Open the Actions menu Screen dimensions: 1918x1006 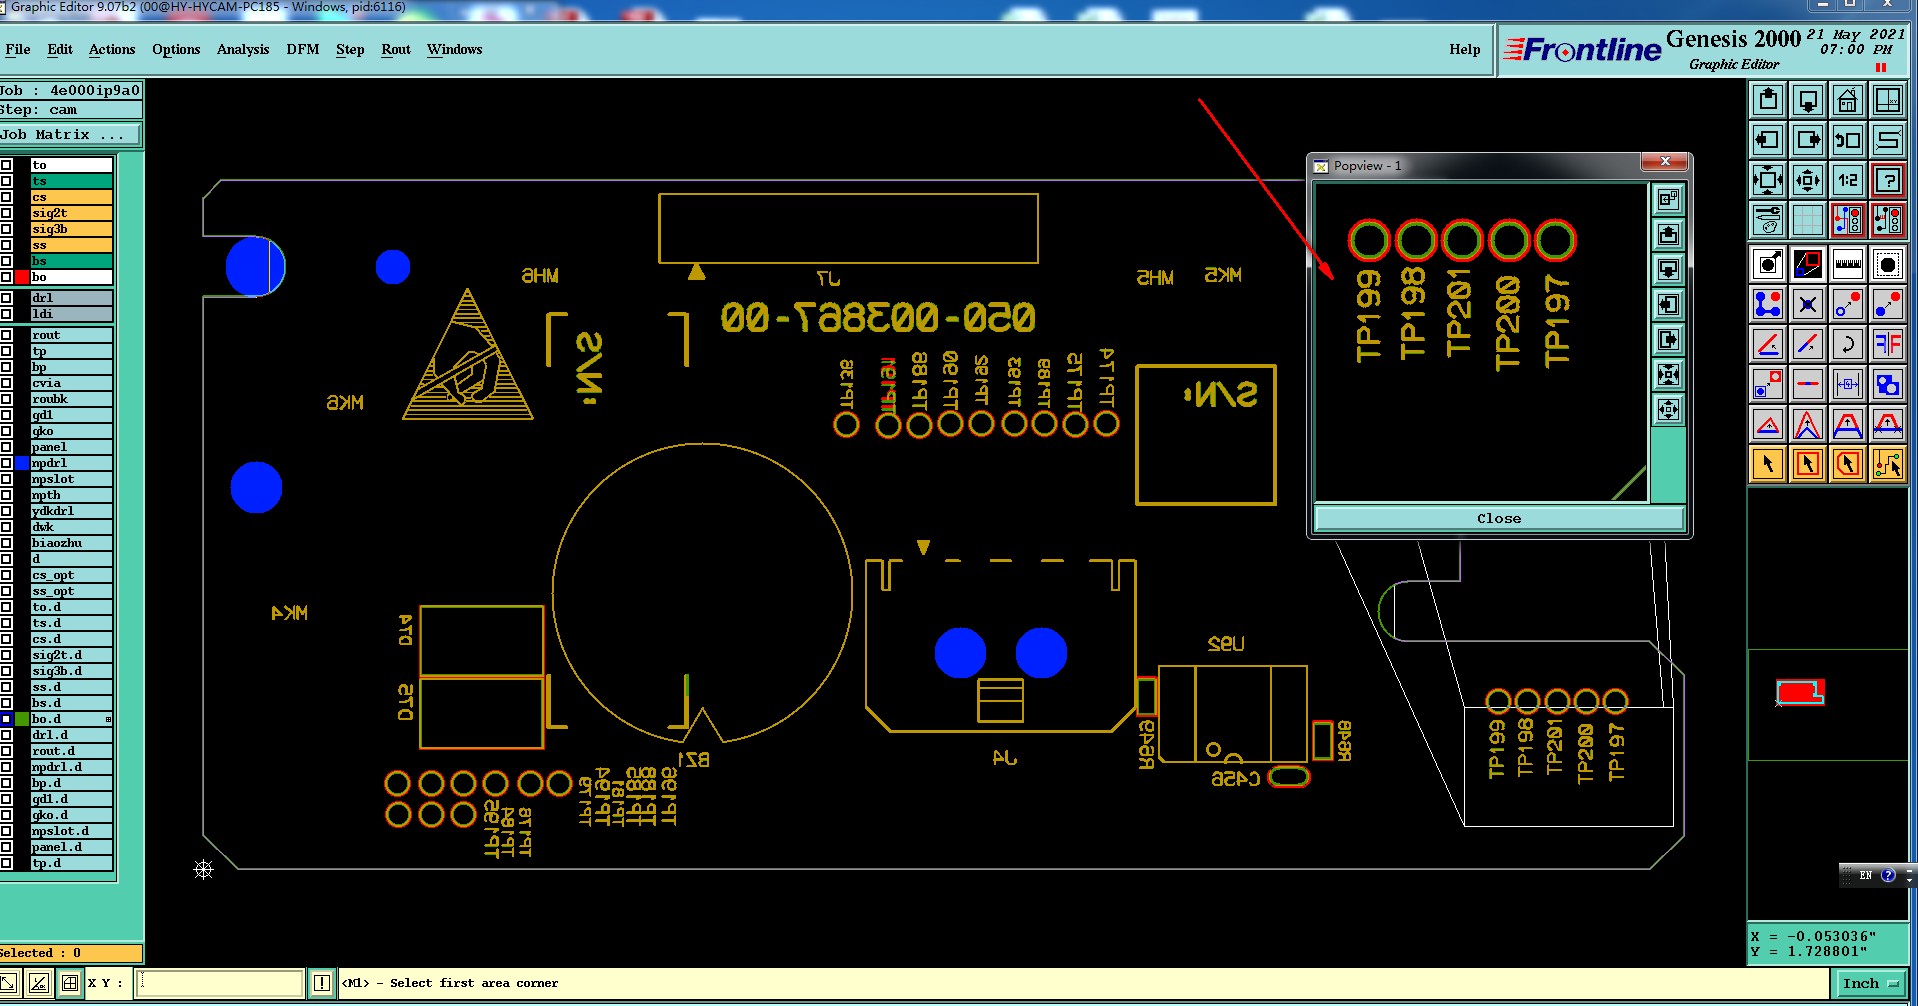click(x=112, y=49)
